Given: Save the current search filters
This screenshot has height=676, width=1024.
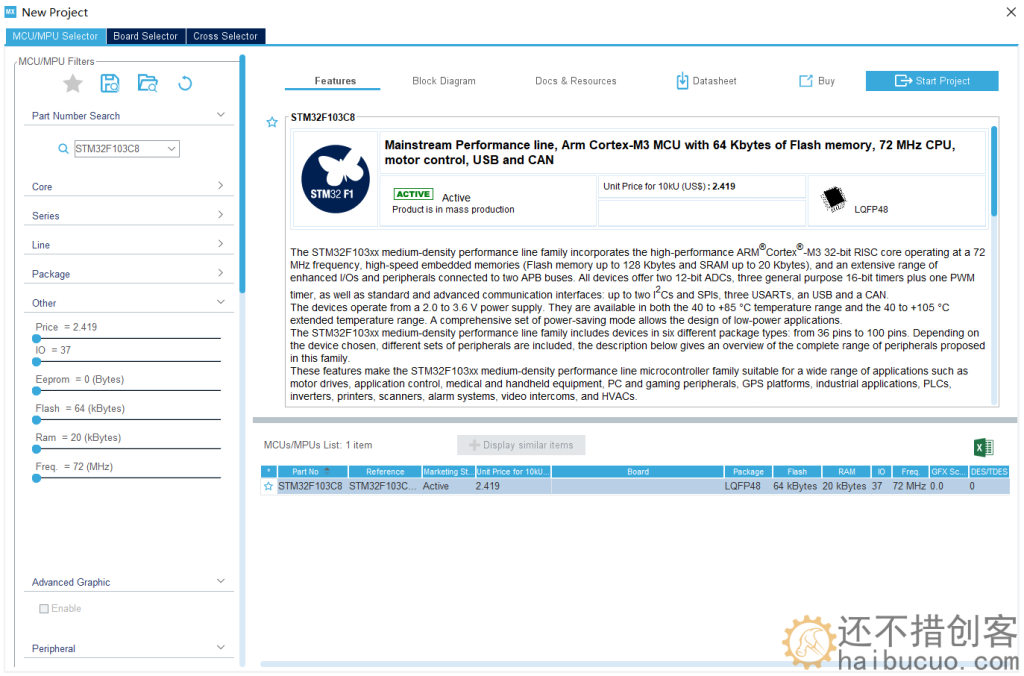Looking at the screenshot, I should click(110, 84).
